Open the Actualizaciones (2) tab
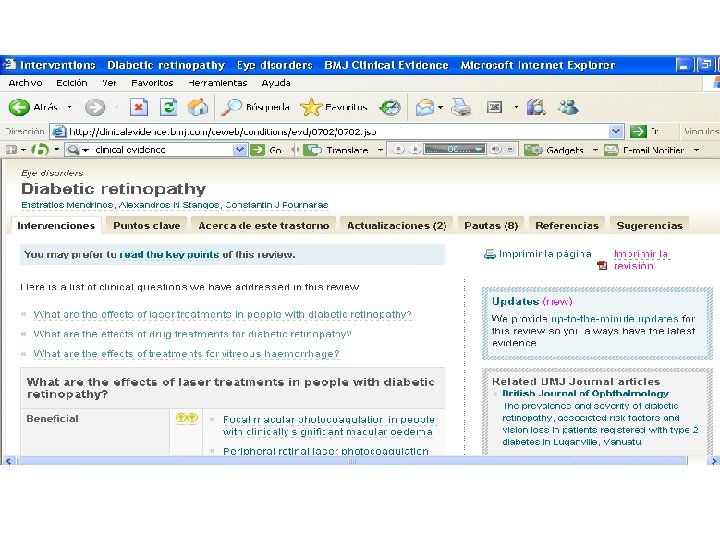The height and width of the screenshot is (540, 720). 396,225
